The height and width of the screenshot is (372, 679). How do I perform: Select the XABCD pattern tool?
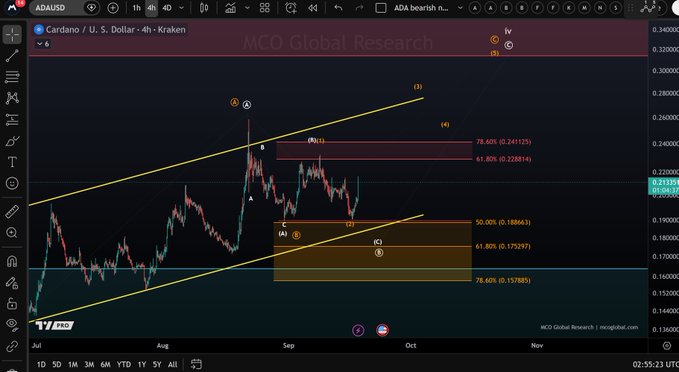click(x=12, y=98)
